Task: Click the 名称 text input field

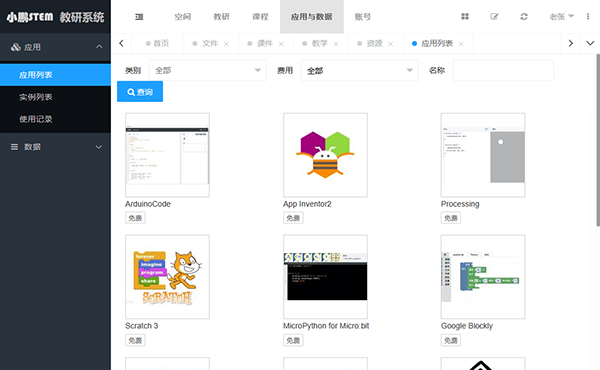Action: (x=503, y=70)
